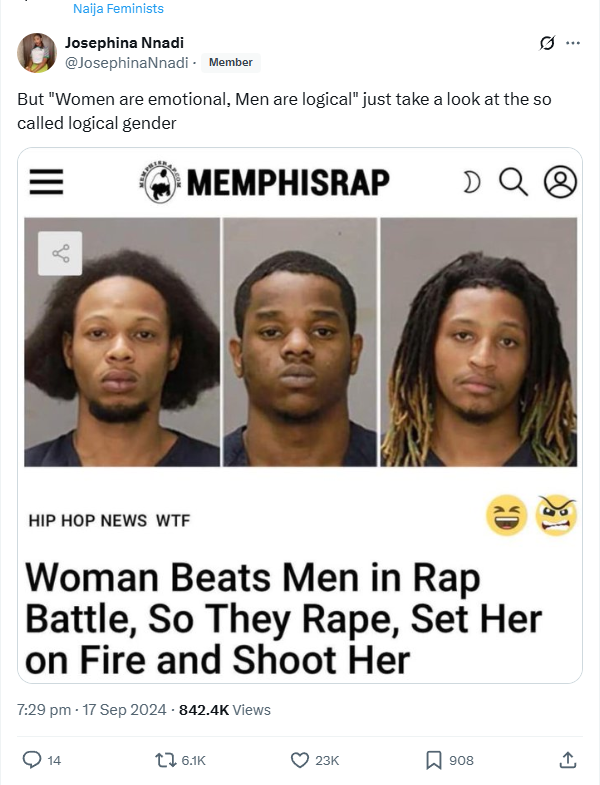Viewport: 600px width, 785px height.
Task: Like the tweet with 23K likes
Action: click(315, 760)
